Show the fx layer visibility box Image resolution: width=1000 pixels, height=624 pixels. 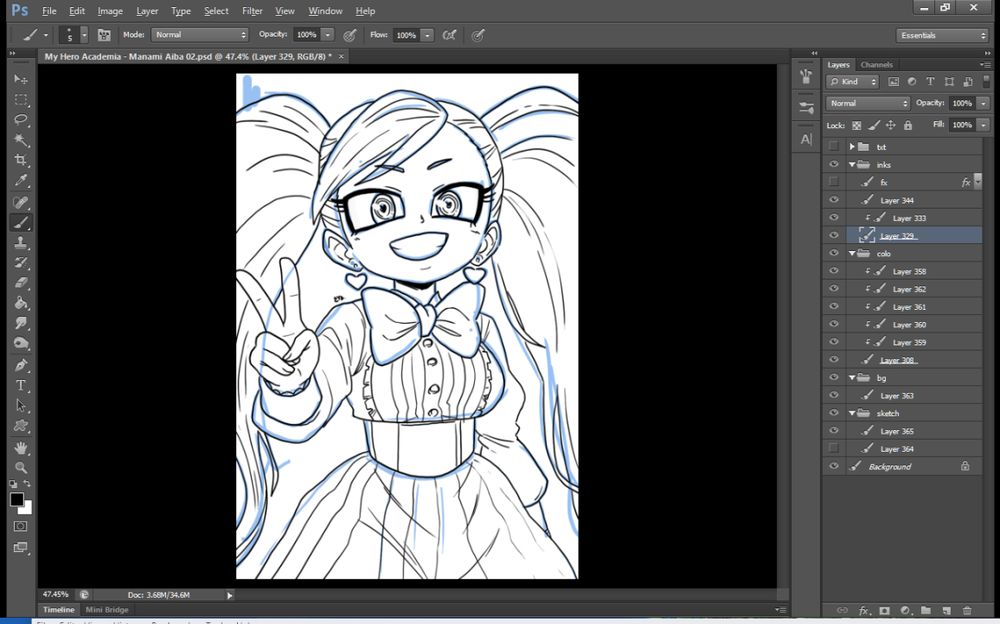pos(834,182)
